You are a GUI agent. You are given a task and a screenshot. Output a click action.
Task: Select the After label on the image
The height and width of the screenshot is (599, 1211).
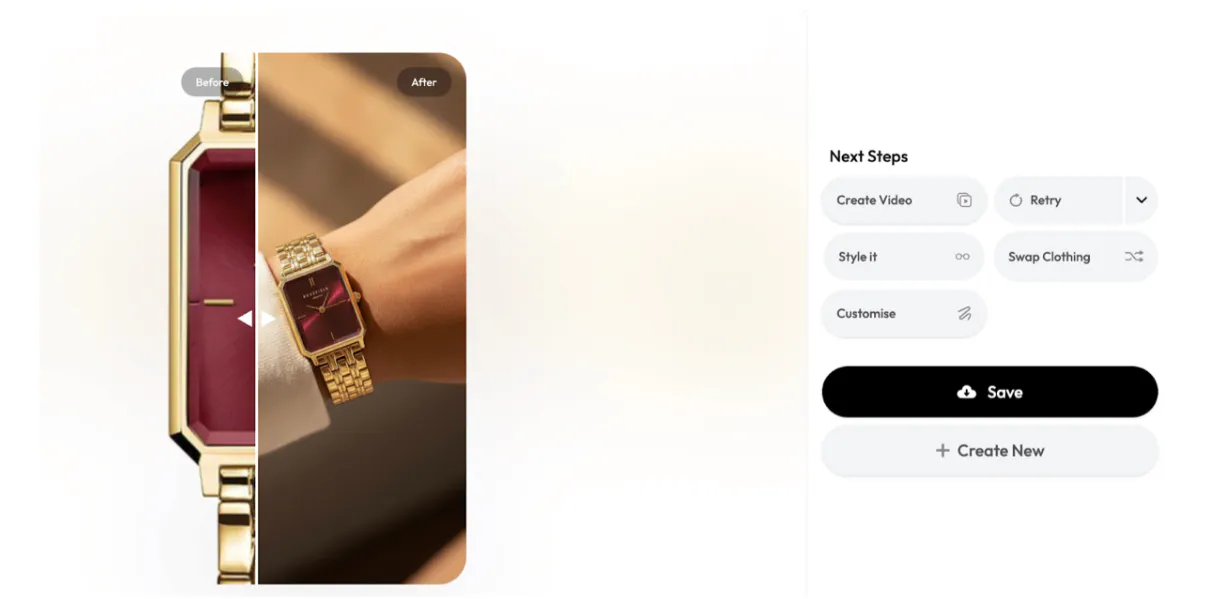point(424,82)
